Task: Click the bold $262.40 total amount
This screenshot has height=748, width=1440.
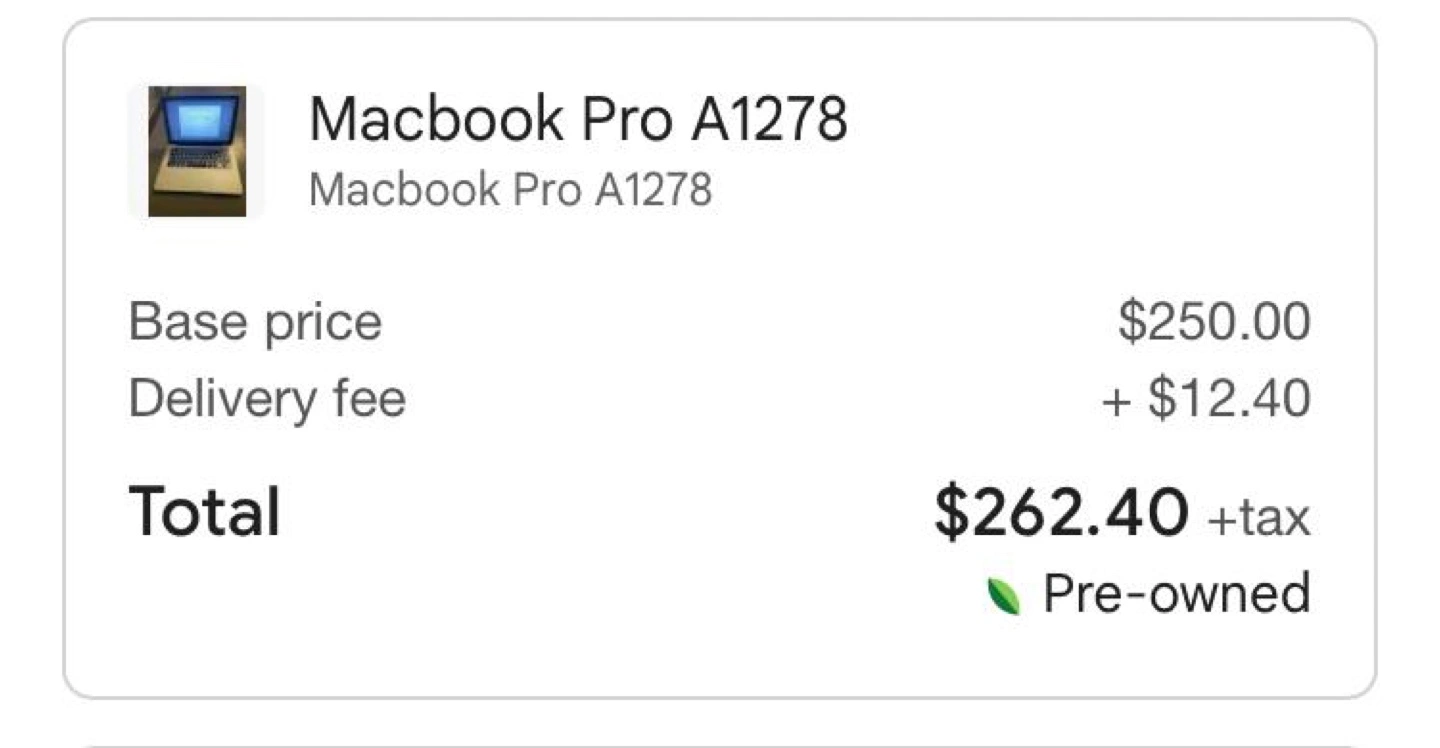Action: (x=1062, y=511)
